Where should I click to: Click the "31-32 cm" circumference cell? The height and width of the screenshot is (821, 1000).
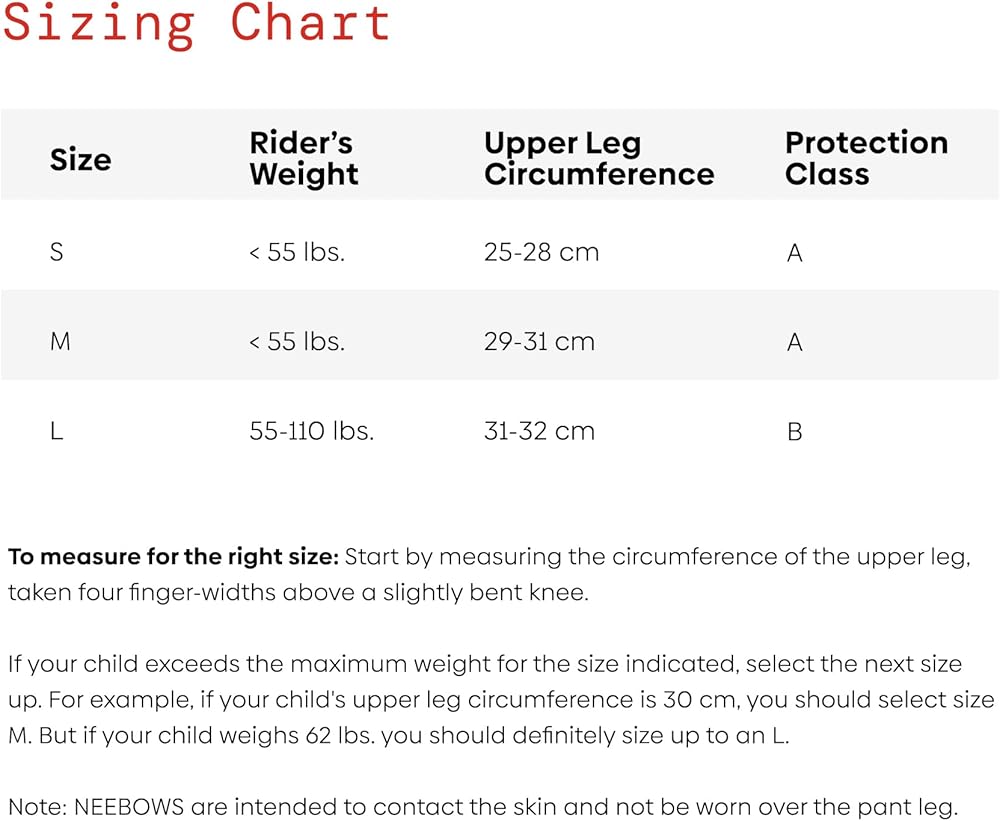point(539,432)
